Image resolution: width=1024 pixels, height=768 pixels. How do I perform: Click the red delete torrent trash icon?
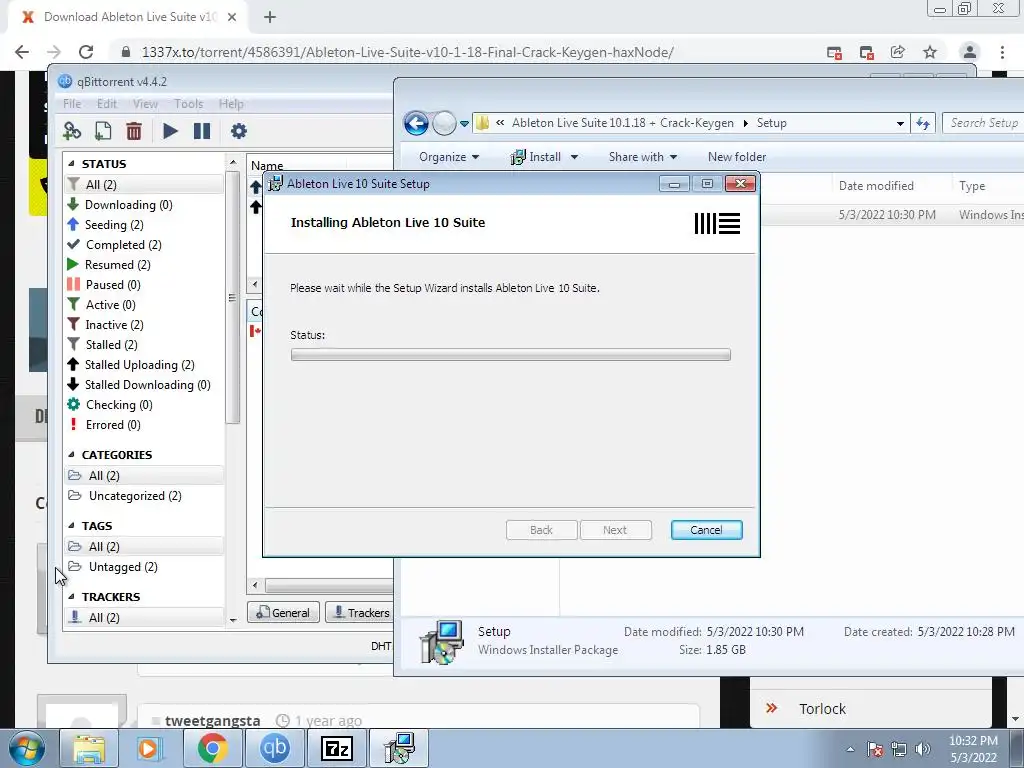point(134,131)
